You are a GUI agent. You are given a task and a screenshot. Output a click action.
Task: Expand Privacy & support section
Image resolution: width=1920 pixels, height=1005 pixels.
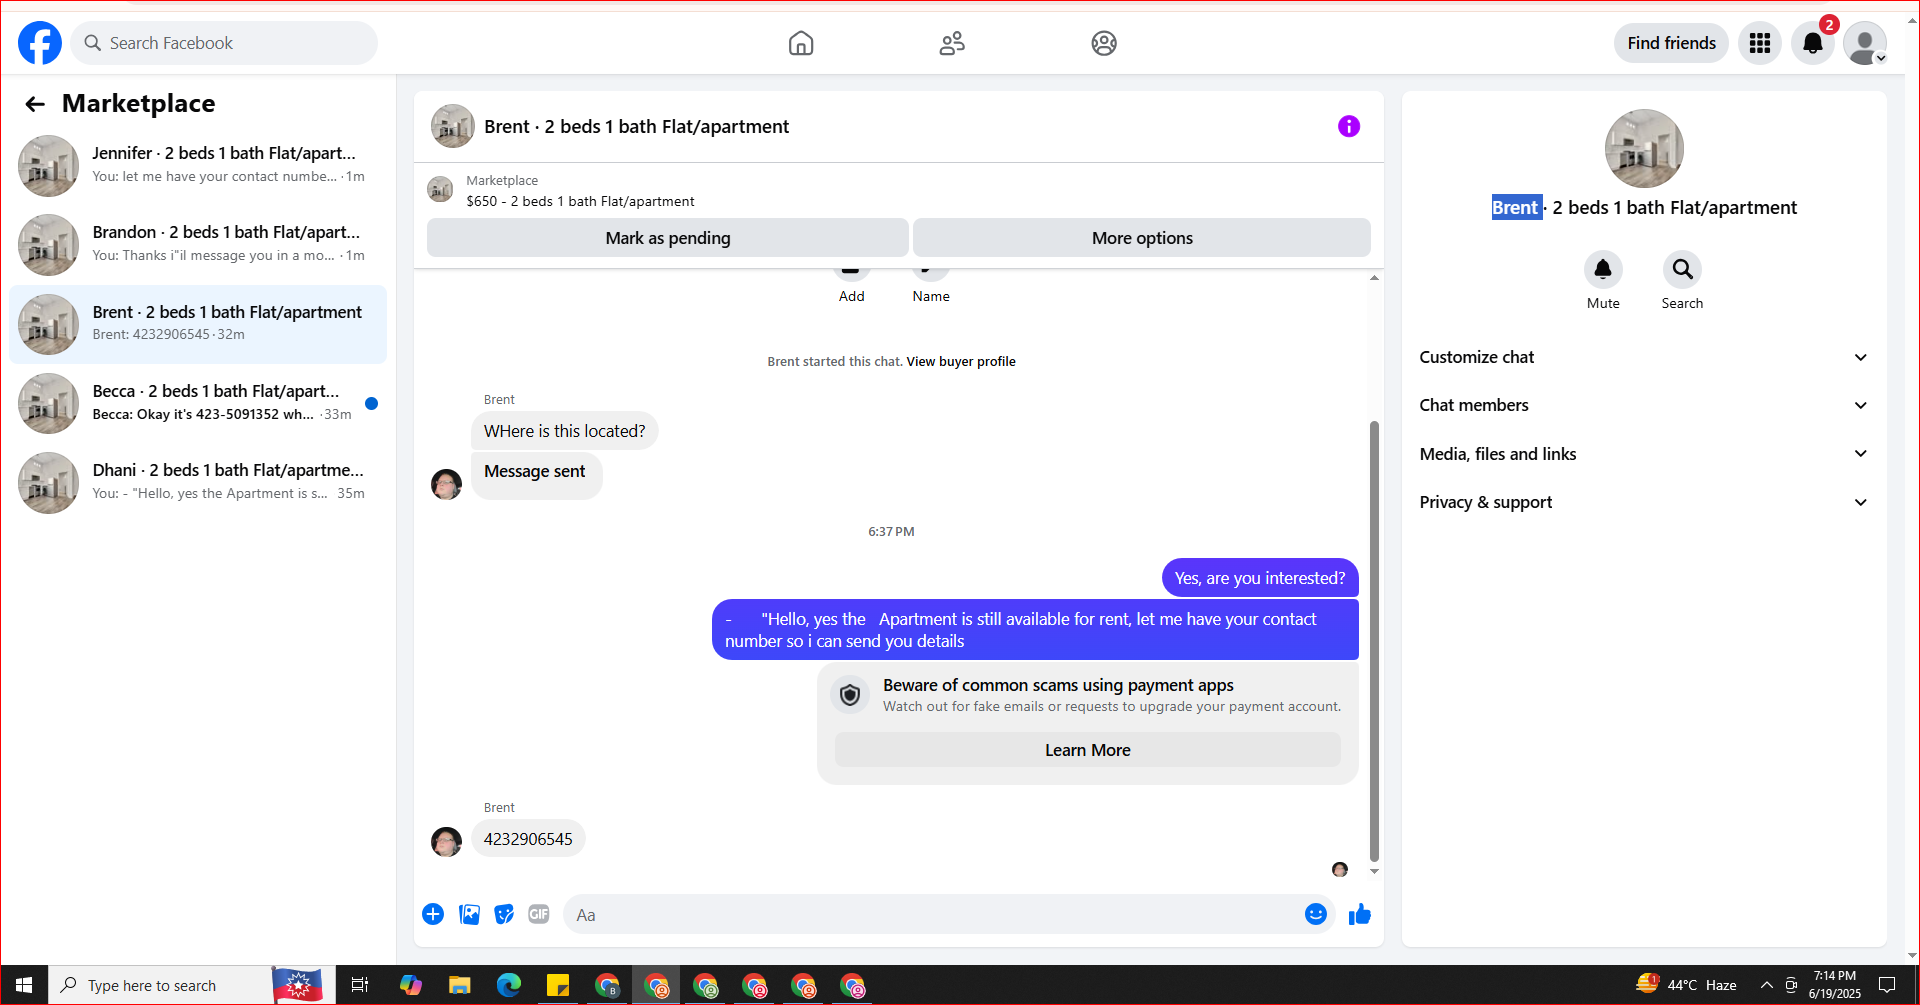tap(1644, 502)
